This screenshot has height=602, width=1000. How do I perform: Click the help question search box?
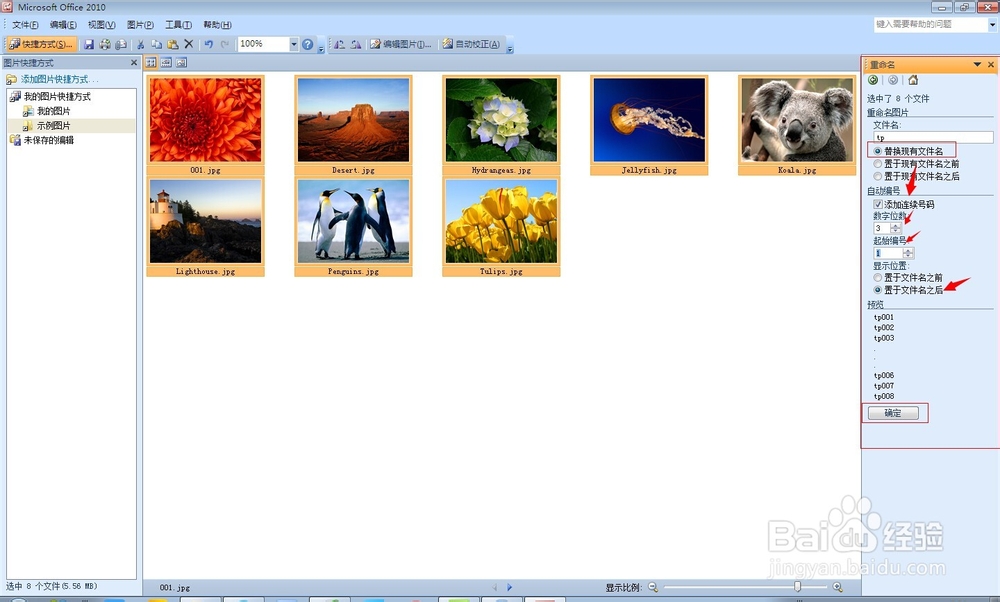pos(930,24)
